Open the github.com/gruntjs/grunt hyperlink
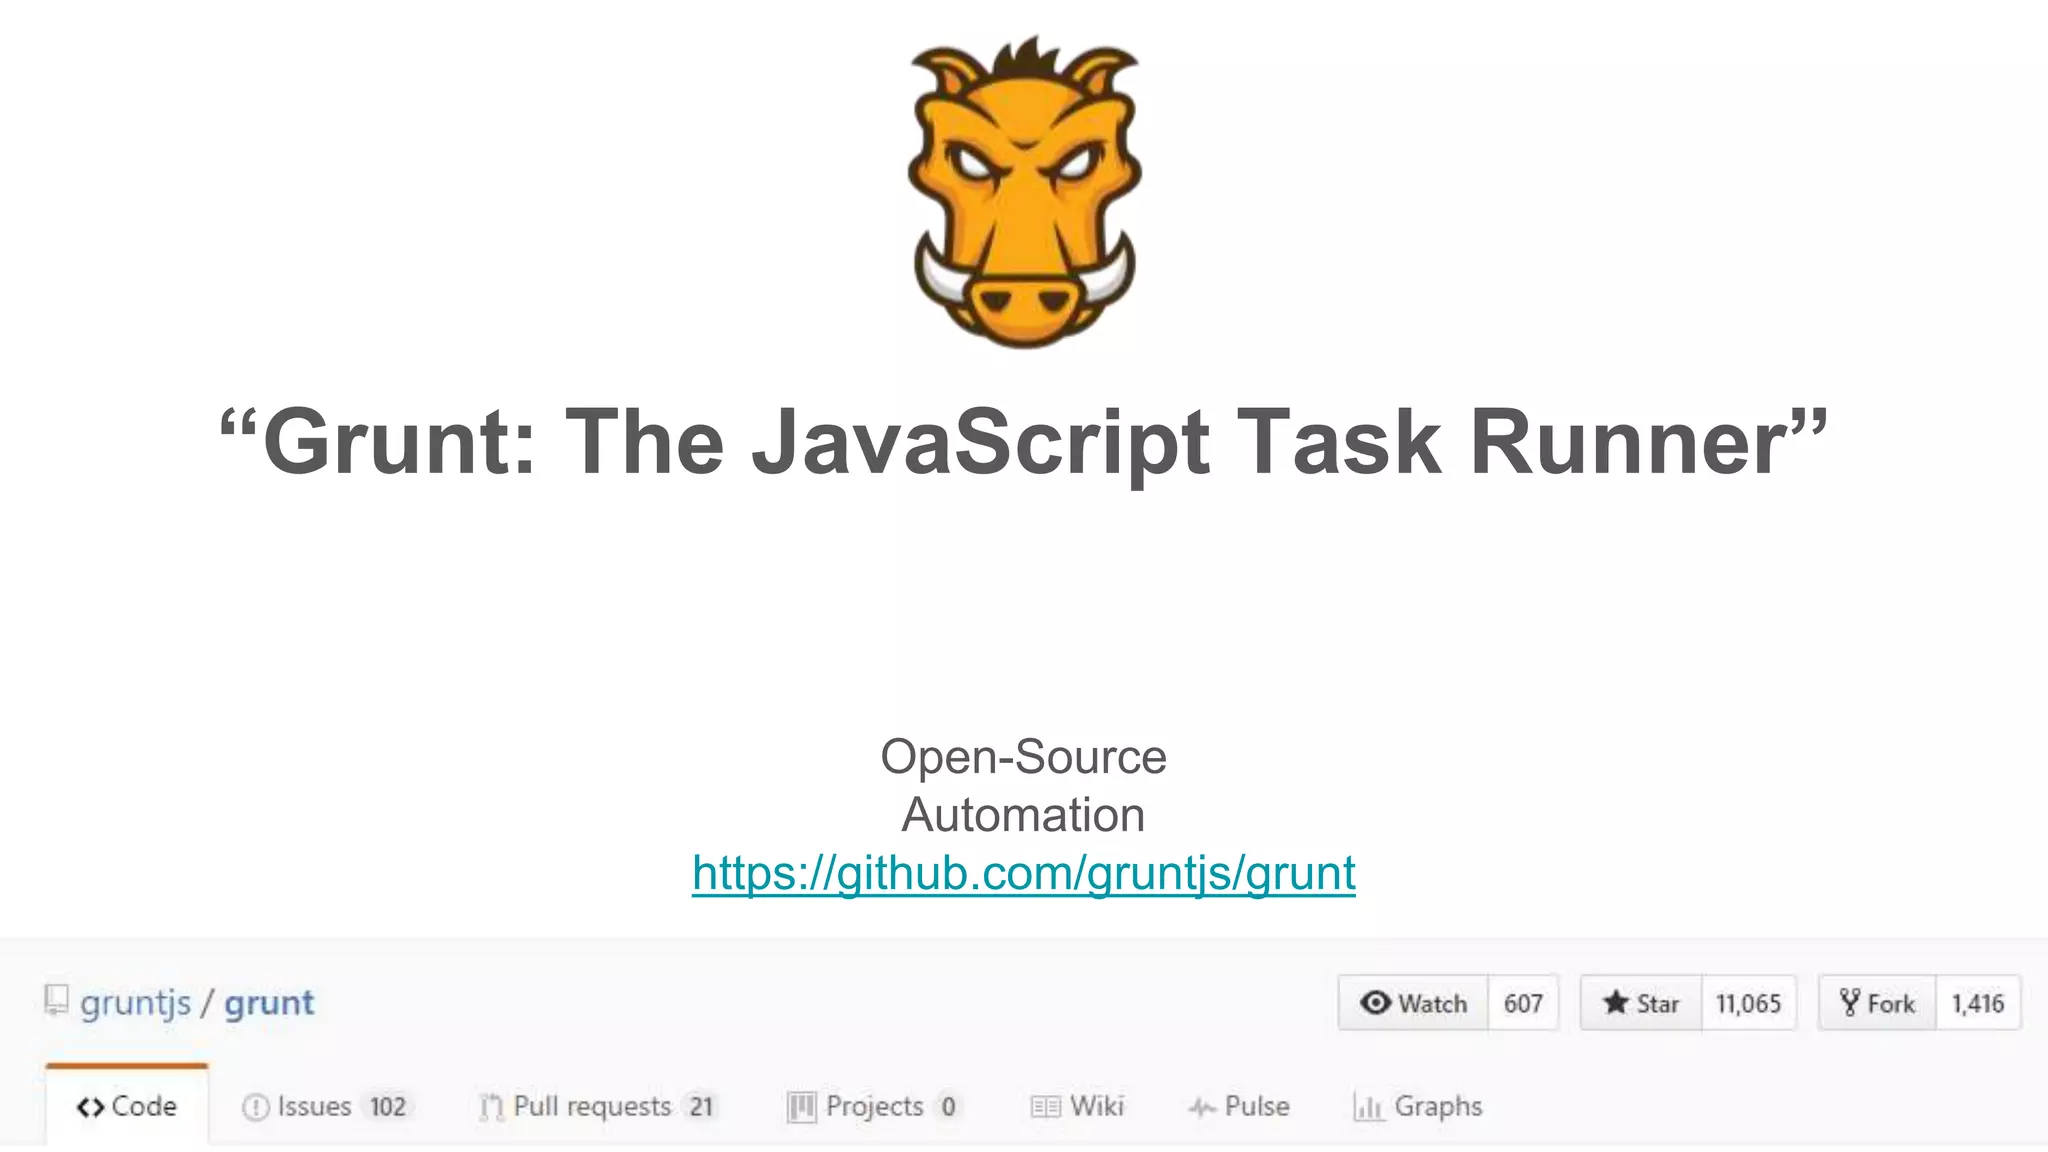 (1023, 872)
